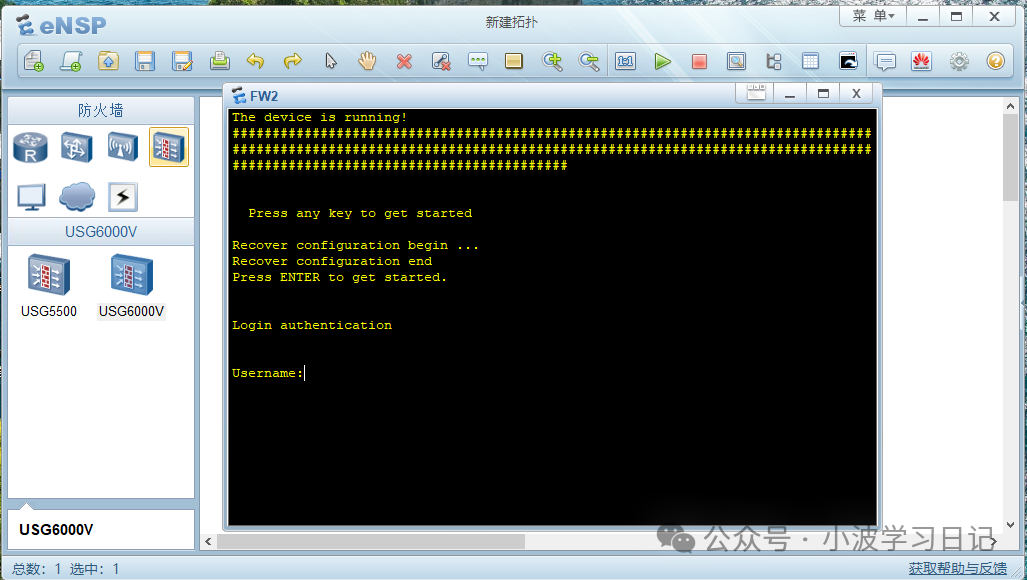
Task: Click the canvas scroll-up arrow
Action: [x=1010, y=106]
